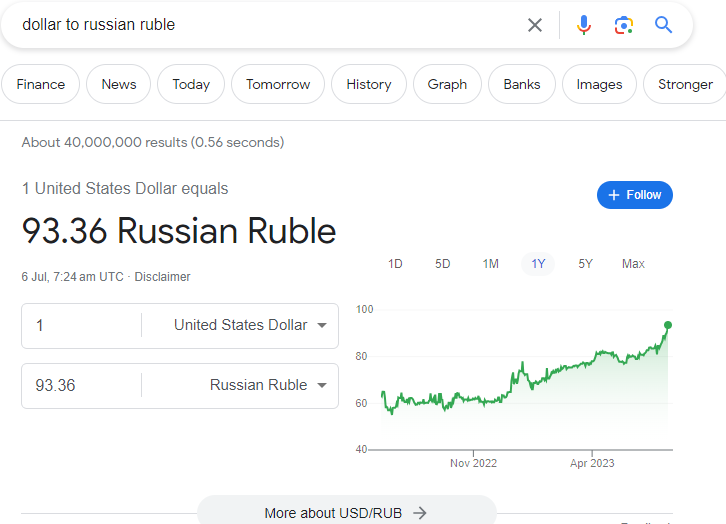Switch chart to Max range
Viewport: 726px width, 524px height.
click(633, 264)
